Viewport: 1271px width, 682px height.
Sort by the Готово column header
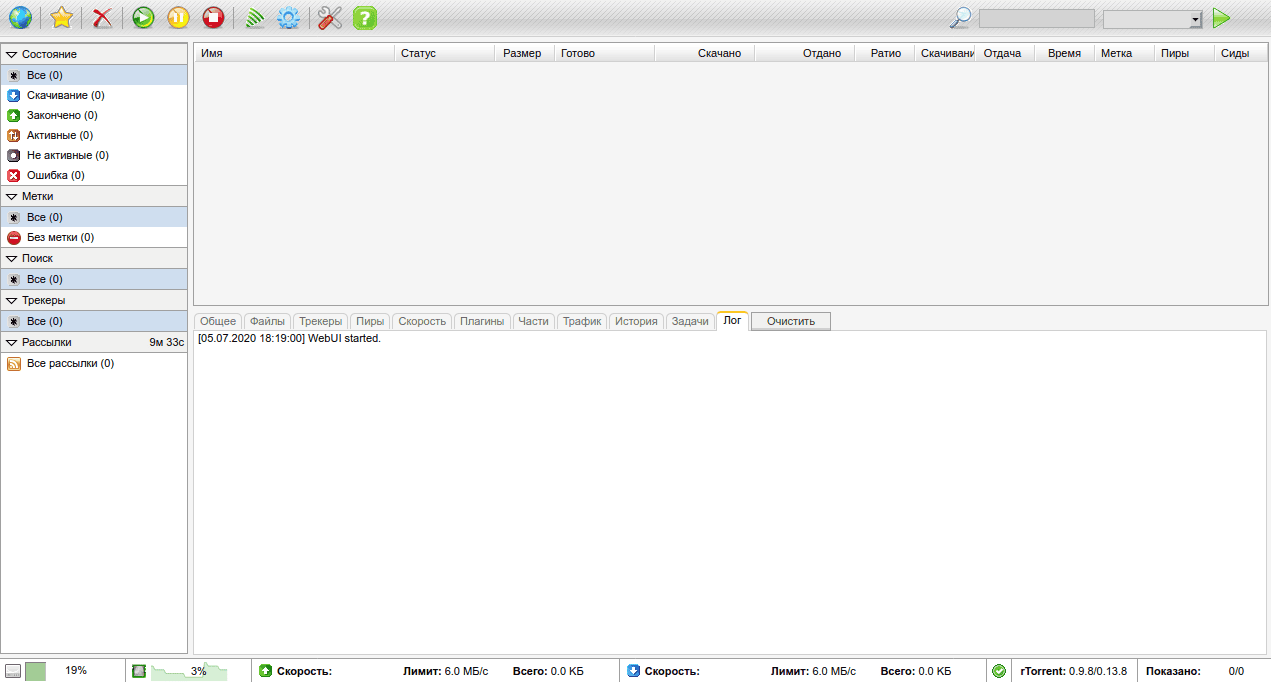[x=604, y=53]
